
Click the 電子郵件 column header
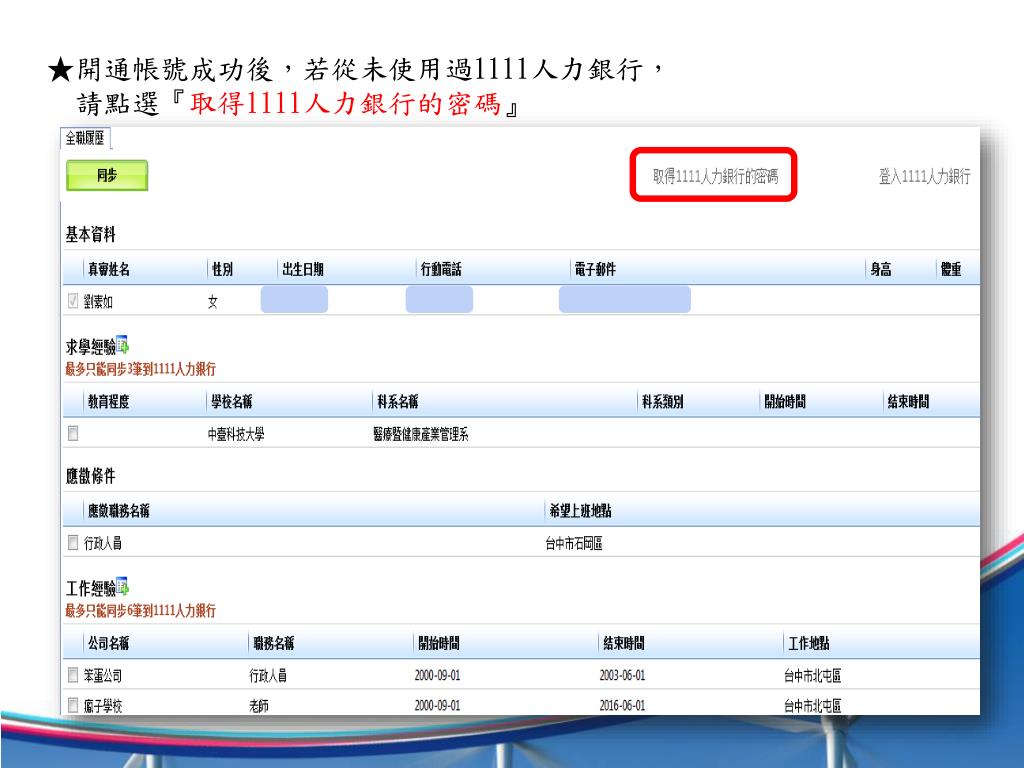pos(595,269)
